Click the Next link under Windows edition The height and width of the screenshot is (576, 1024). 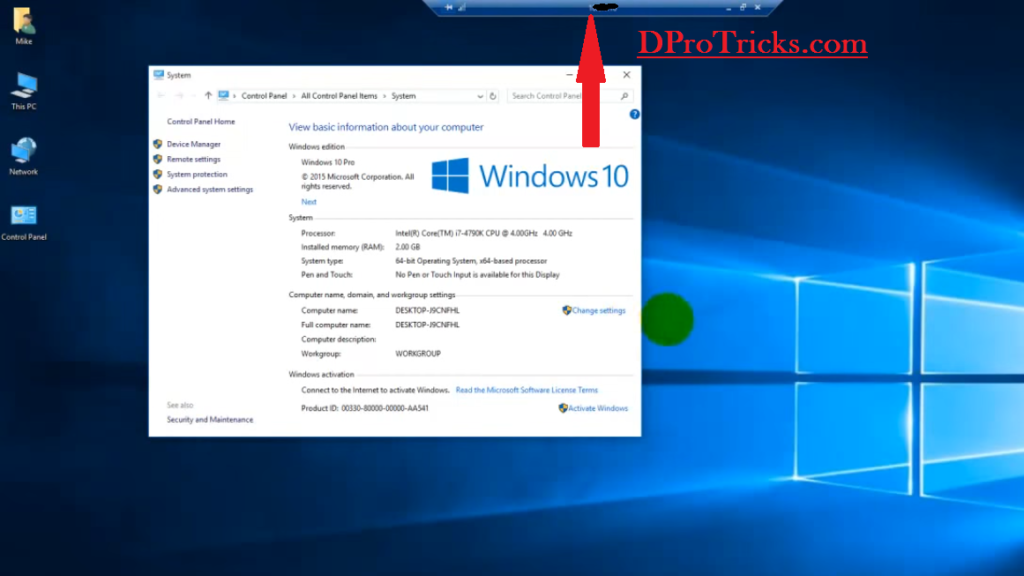coord(309,202)
